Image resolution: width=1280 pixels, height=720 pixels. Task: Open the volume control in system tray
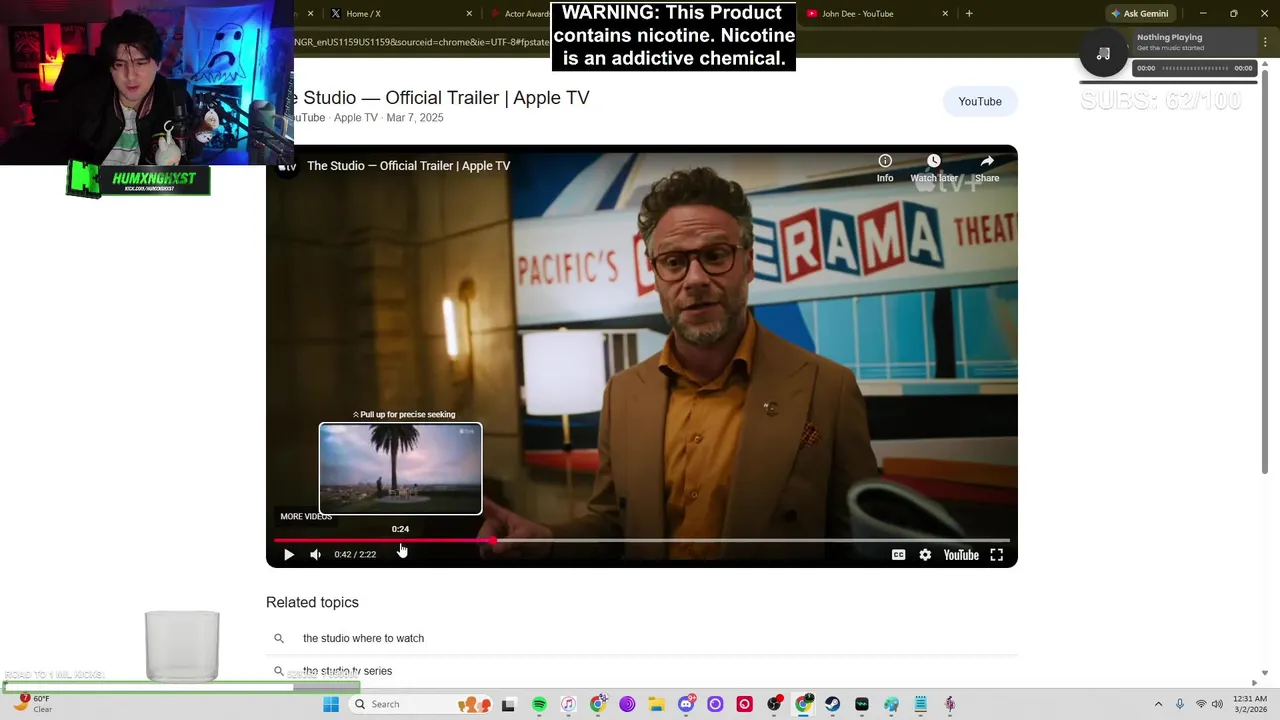(x=1217, y=704)
